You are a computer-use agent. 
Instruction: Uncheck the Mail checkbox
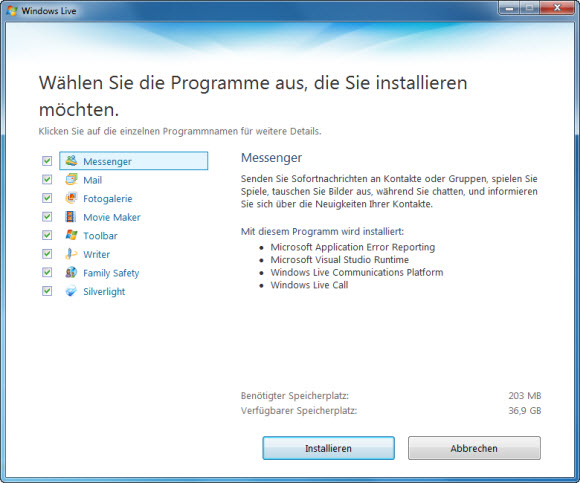click(x=47, y=179)
